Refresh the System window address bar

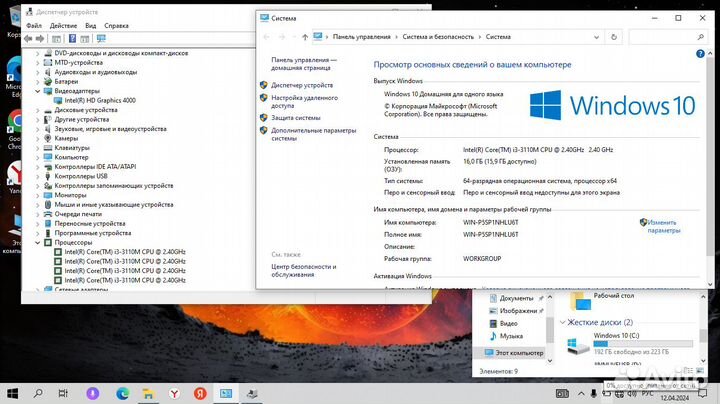[613, 37]
